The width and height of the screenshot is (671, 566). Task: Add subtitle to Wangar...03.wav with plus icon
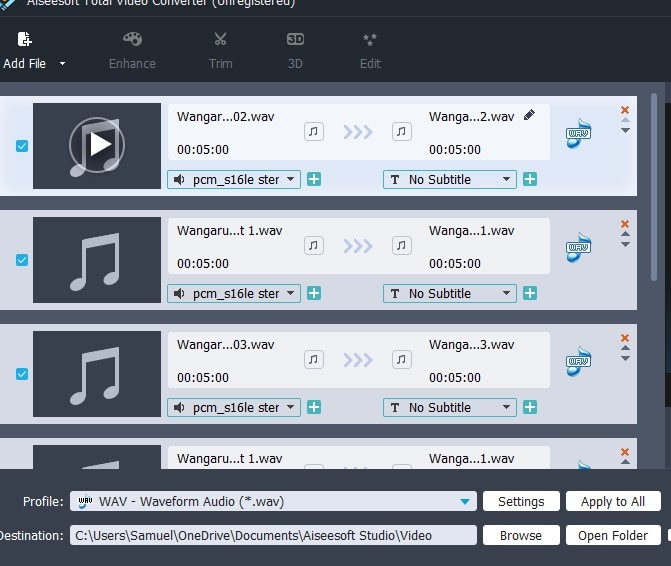click(x=530, y=407)
